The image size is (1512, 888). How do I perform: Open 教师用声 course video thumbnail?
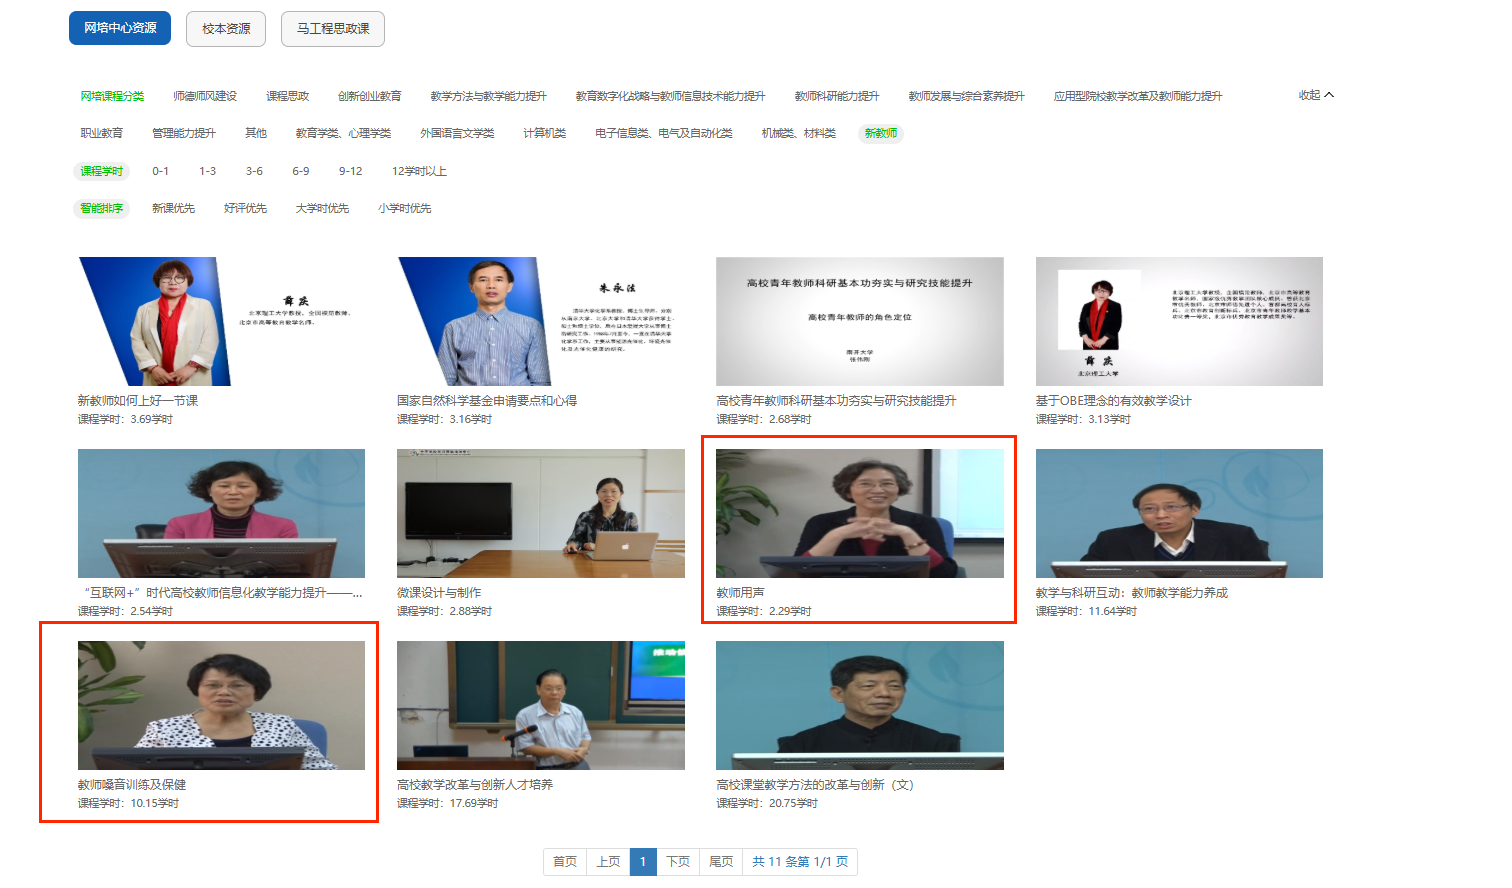859,513
